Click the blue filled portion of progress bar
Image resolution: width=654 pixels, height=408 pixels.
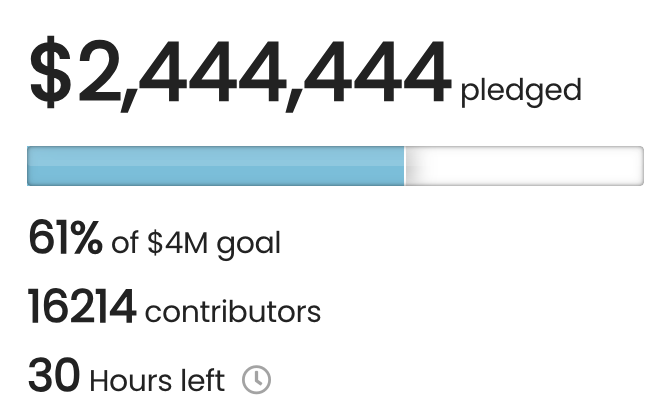point(215,166)
